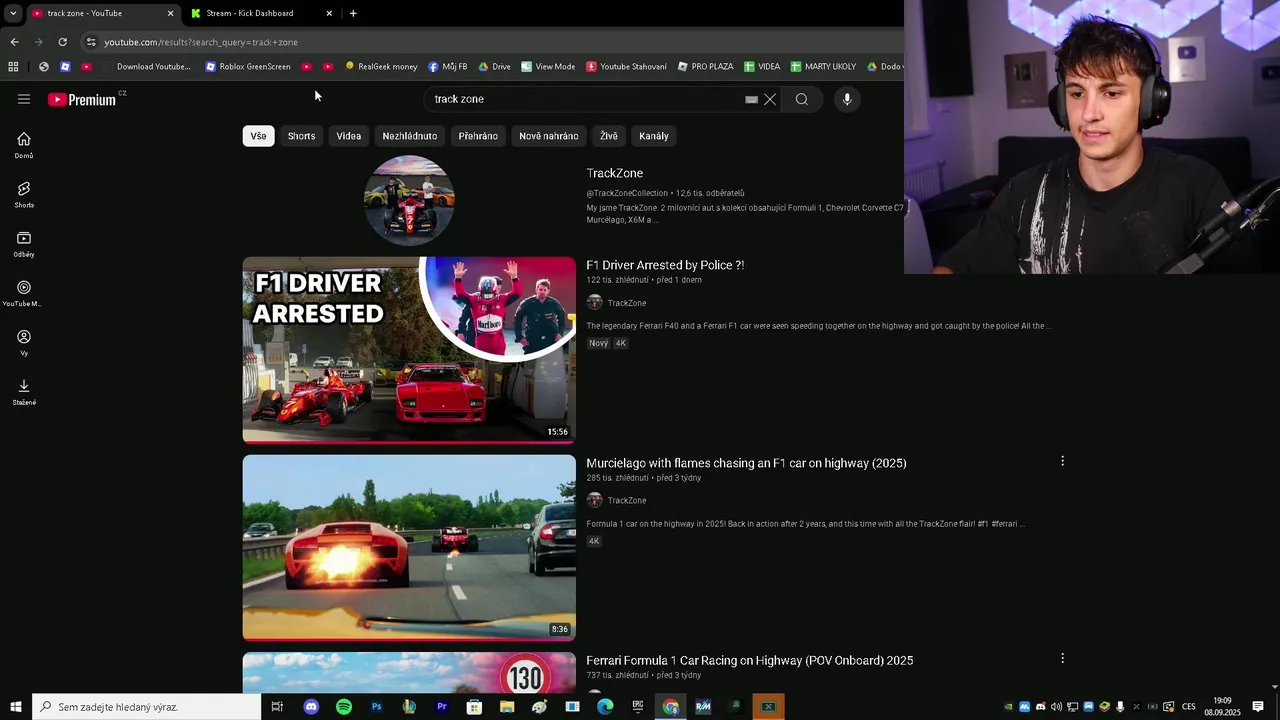Viewport: 1280px width, 720px height.
Task: Filter results by Nově nahráno chip
Action: [549, 136]
